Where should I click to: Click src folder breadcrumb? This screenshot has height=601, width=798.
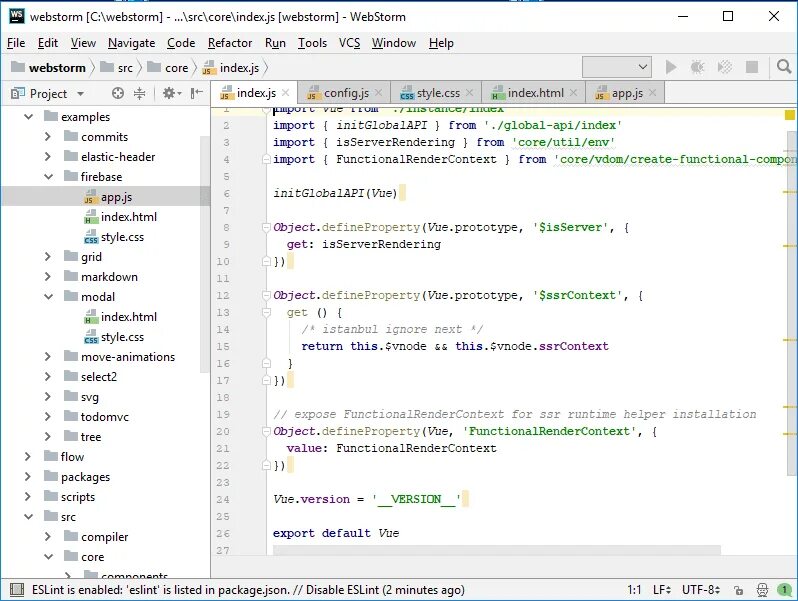click(117, 68)
